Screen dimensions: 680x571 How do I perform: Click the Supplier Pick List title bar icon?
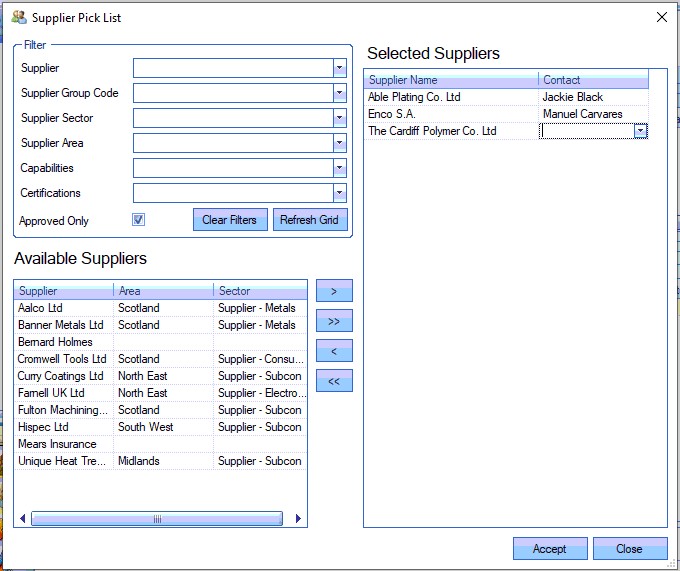tap(18, 18)
